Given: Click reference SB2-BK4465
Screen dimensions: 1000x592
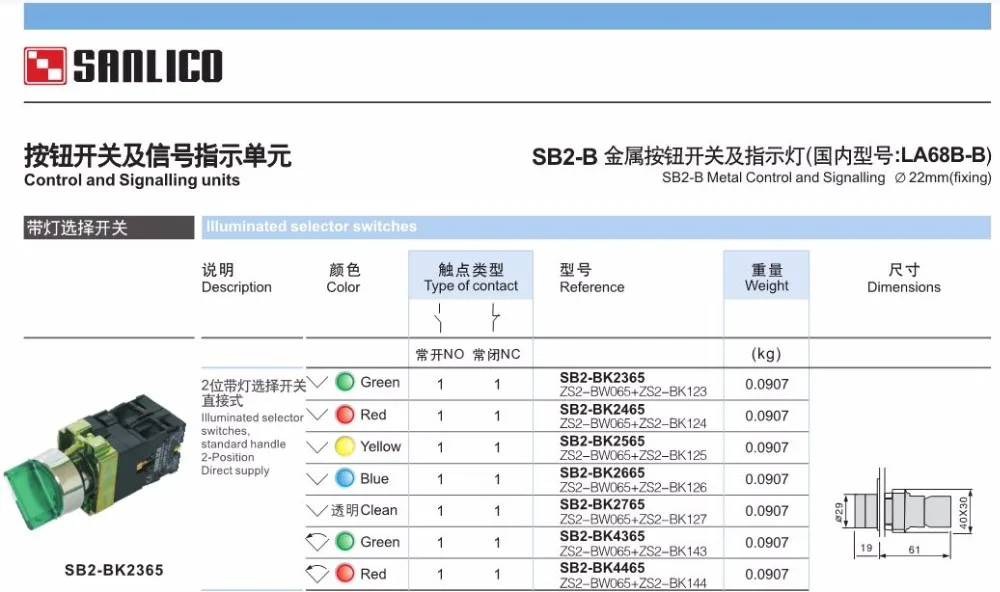Looking at the screenshot, I should tap(602, 568).
